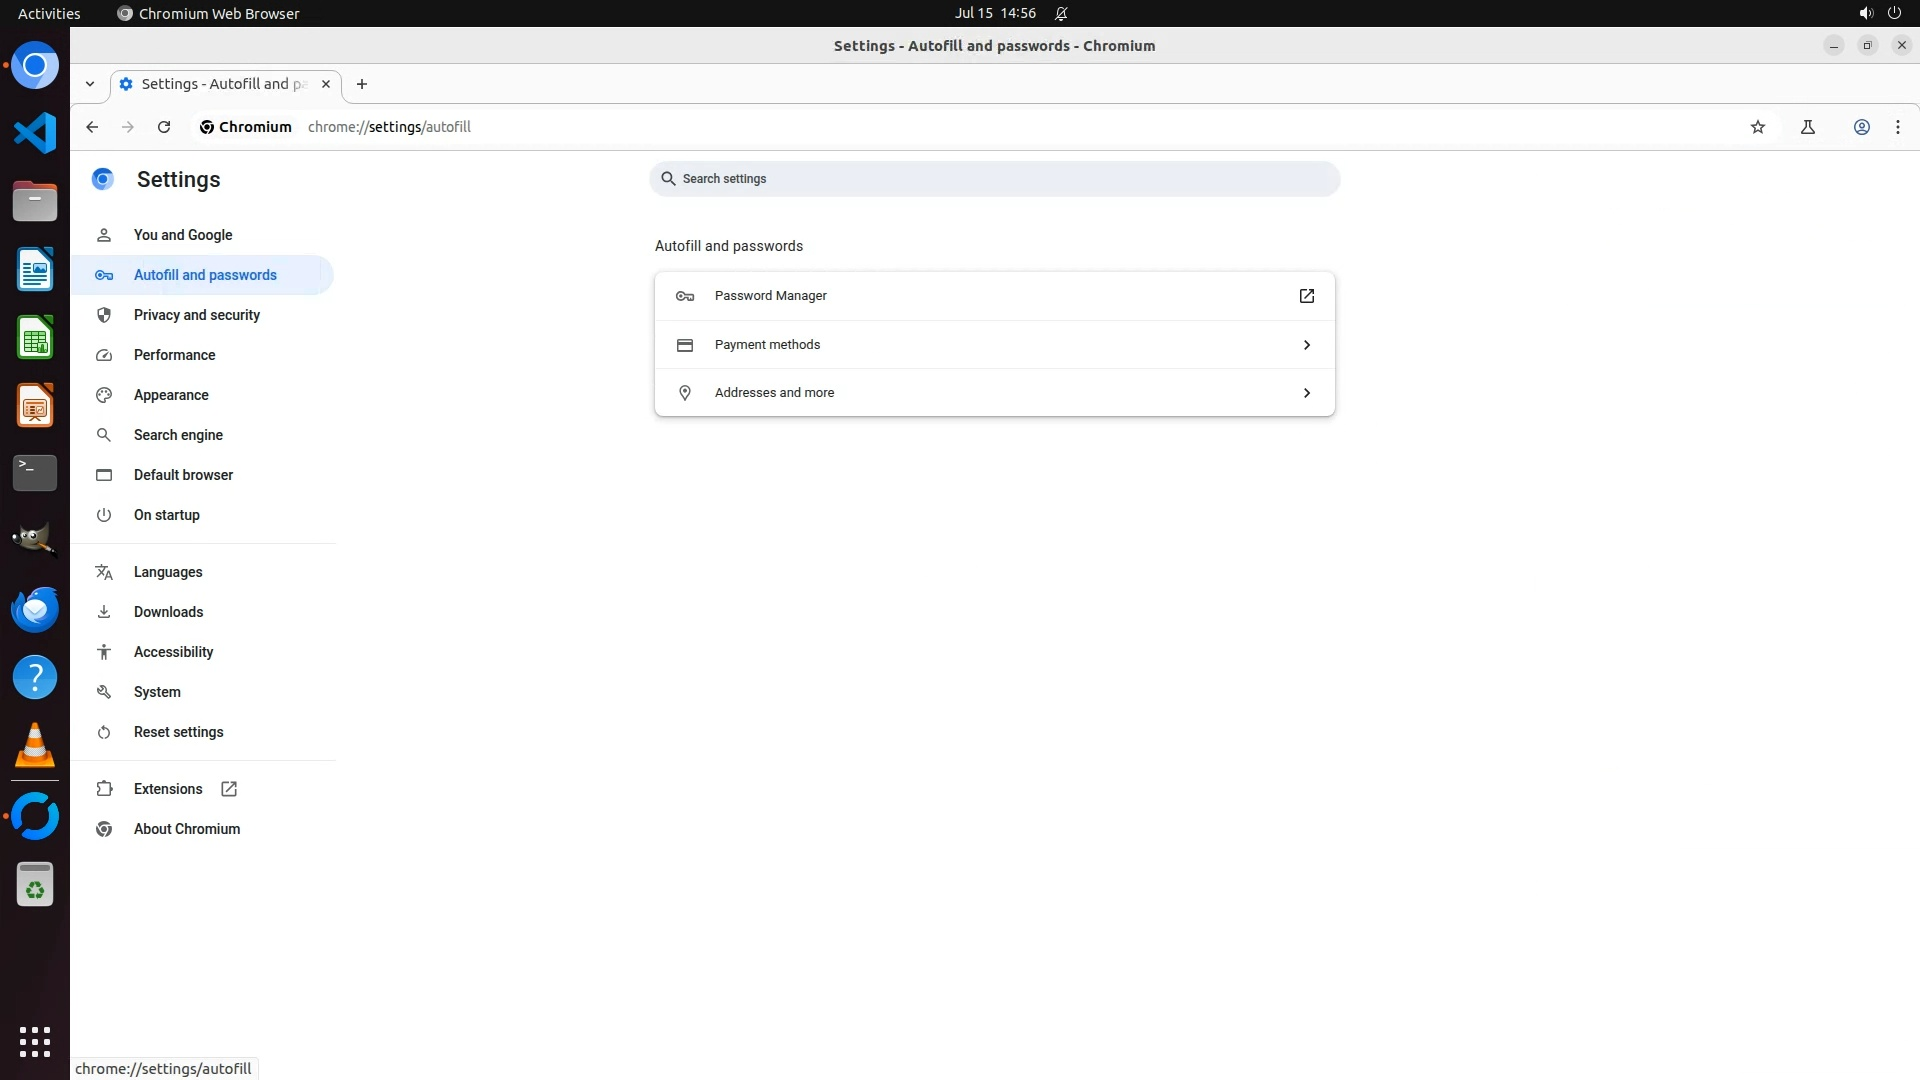Expand Addresses and more chevron
Viewport: 1920px width, 1080px height.
click(x=1306, y=393)
